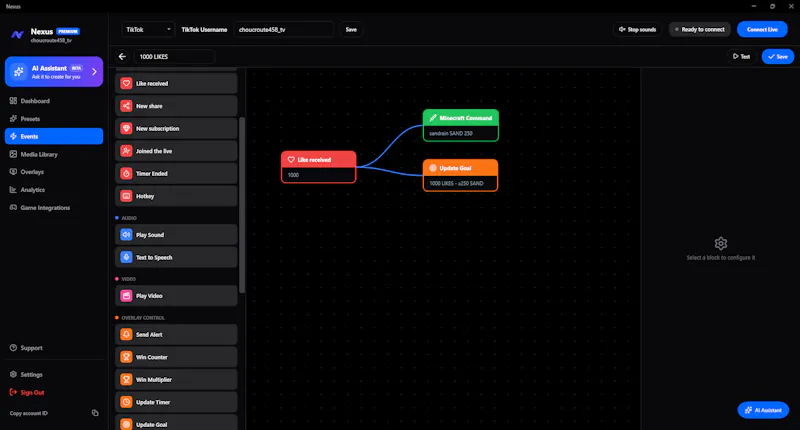
Task: Edit the event name field 1000 LIKES
Action: click(174, 57)
